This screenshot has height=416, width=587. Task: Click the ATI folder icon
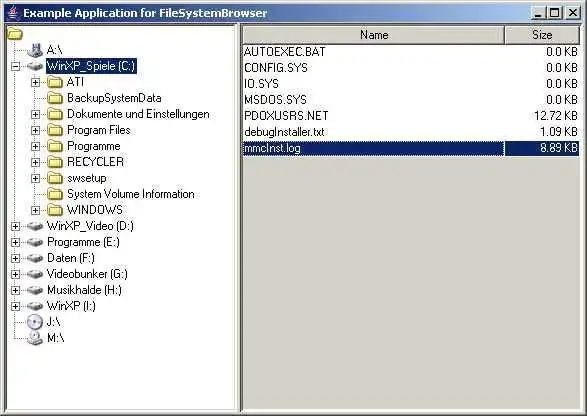(55, 82)
